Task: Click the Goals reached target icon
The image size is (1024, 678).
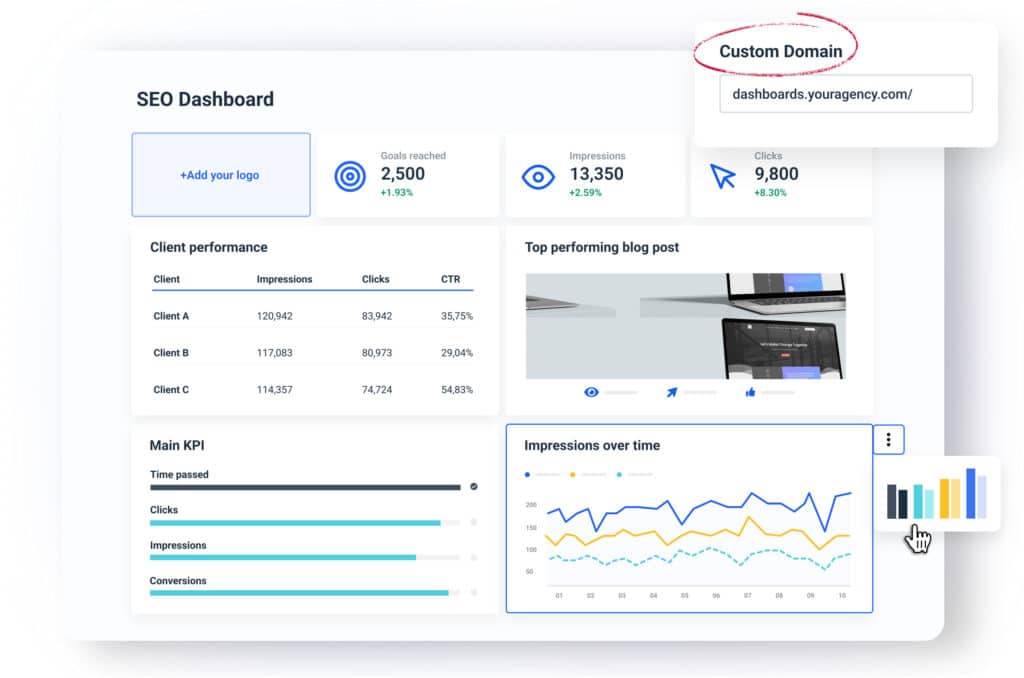Action: 350,176
